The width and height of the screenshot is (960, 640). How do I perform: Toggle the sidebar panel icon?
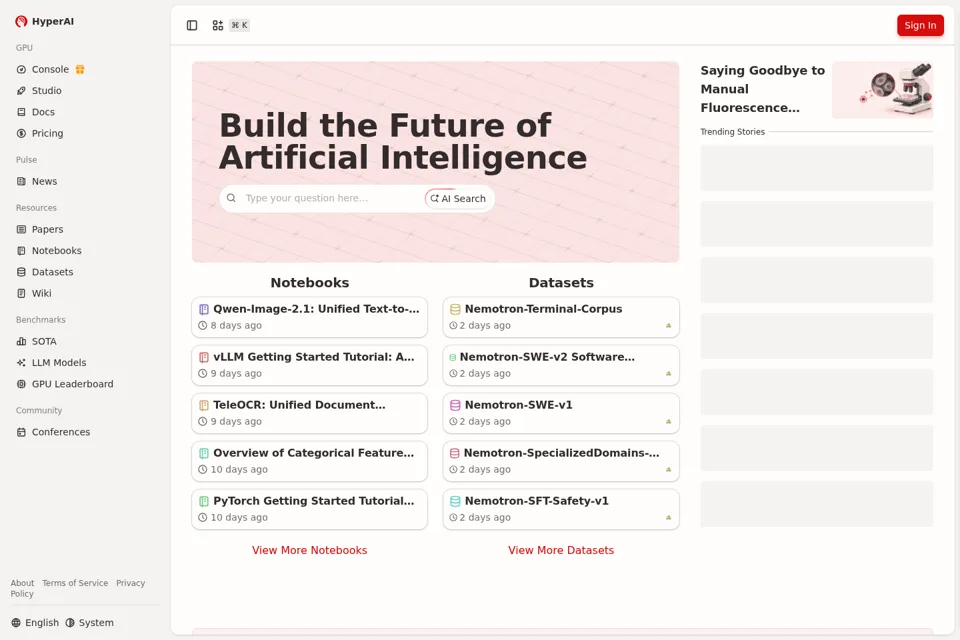[192, 25]
